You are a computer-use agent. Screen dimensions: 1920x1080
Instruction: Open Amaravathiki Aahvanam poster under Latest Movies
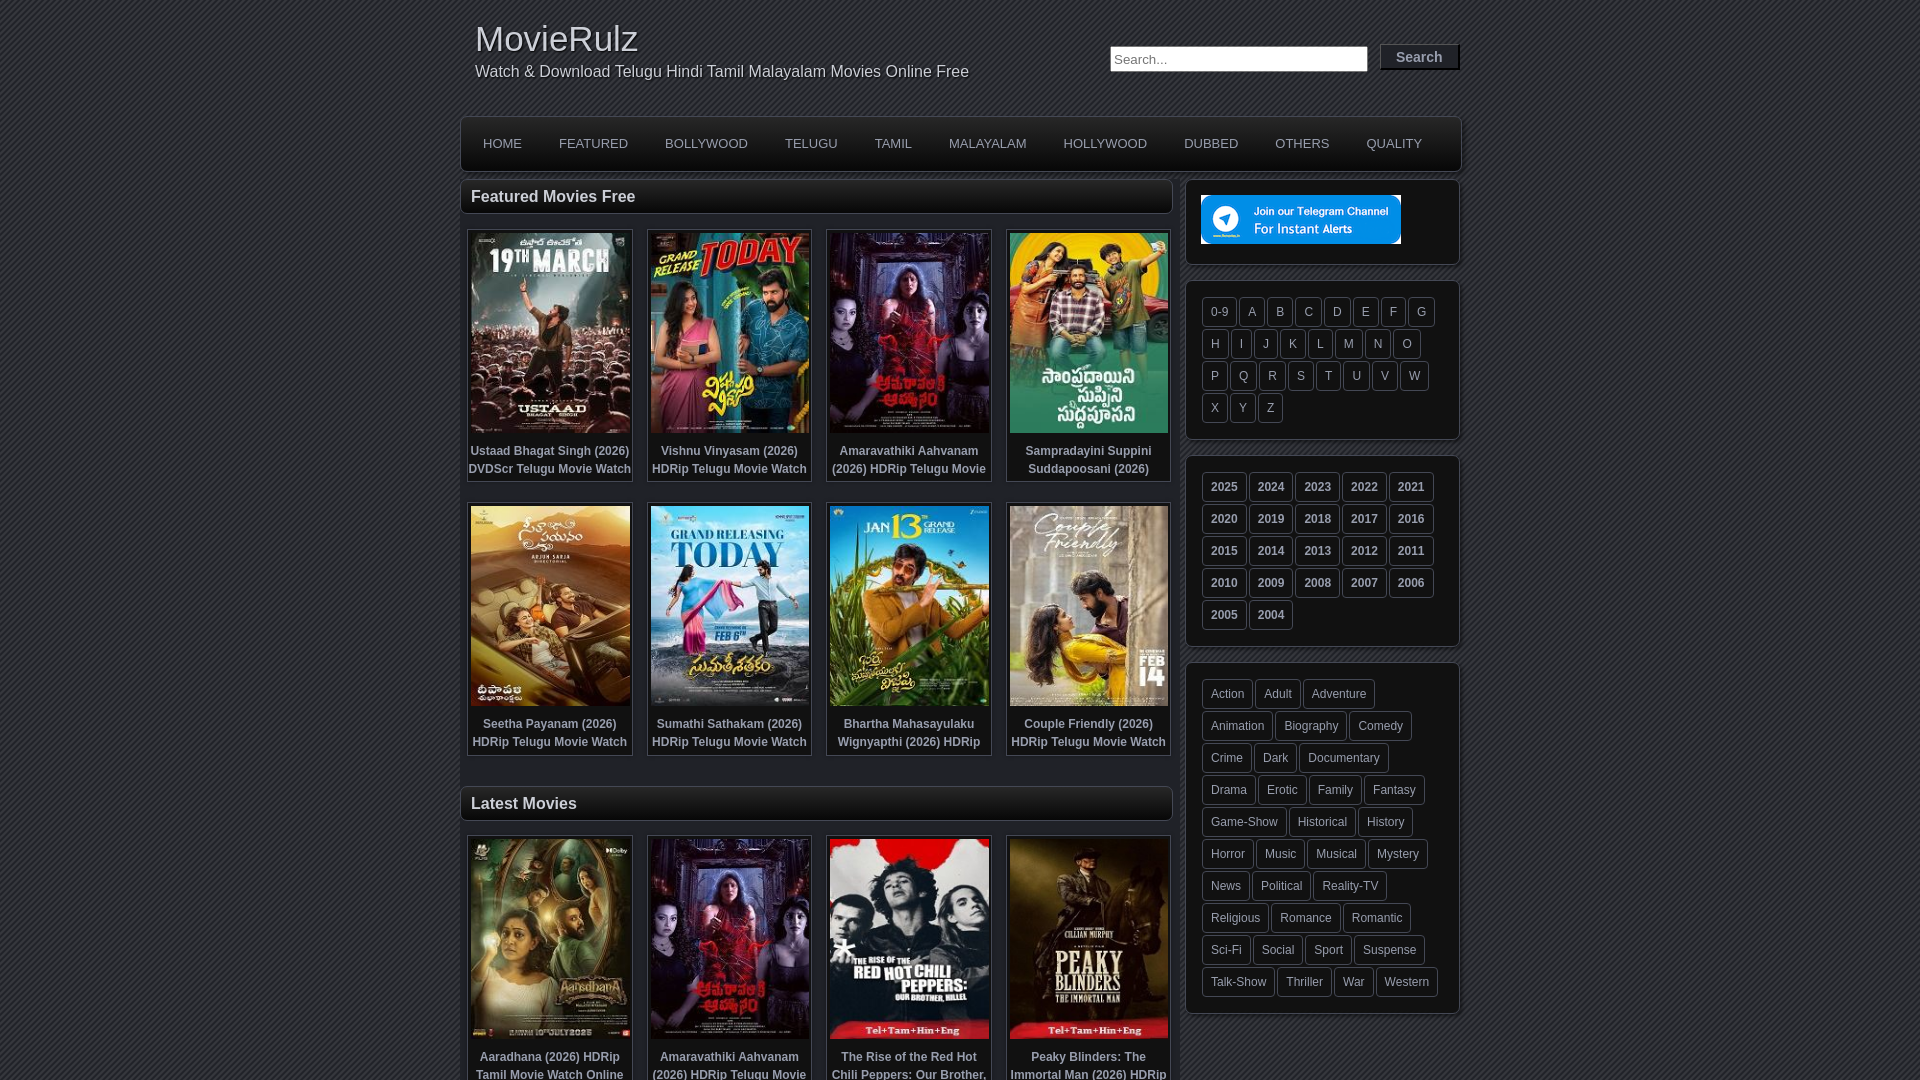[730, 939]
